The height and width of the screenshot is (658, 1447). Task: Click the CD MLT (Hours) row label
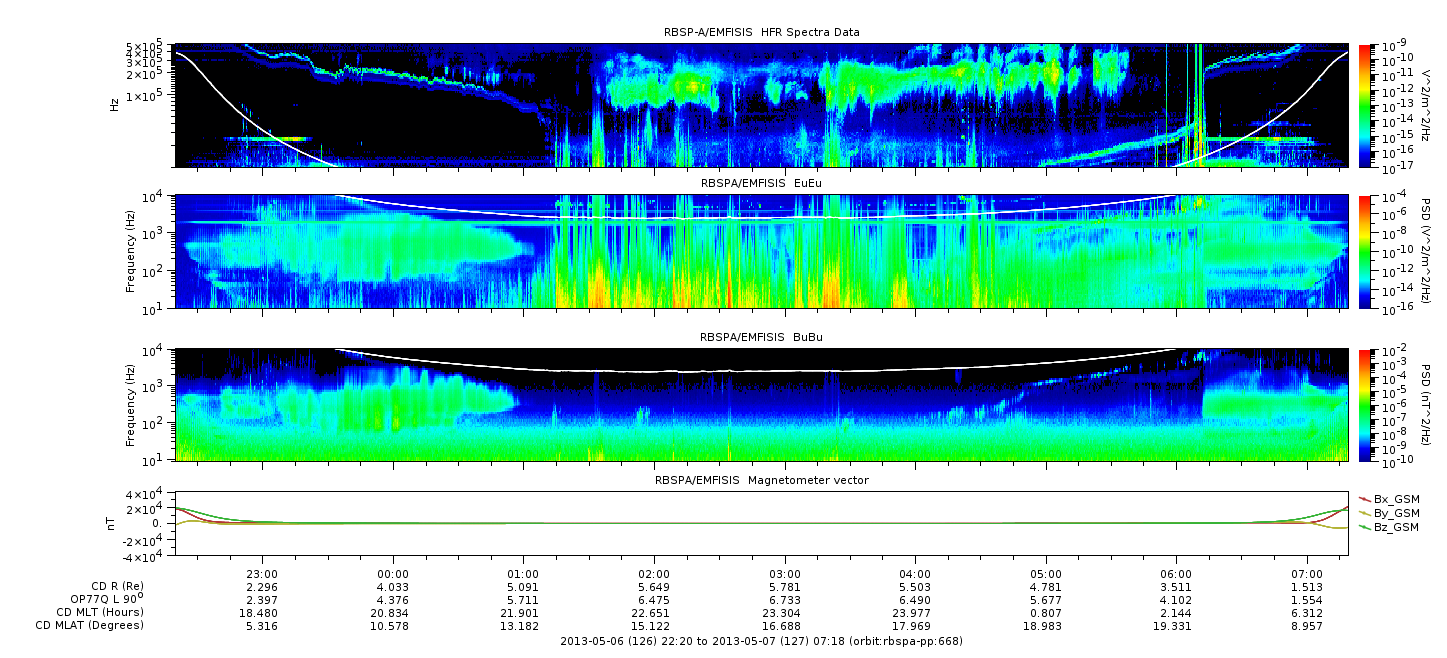click(100, 612)
